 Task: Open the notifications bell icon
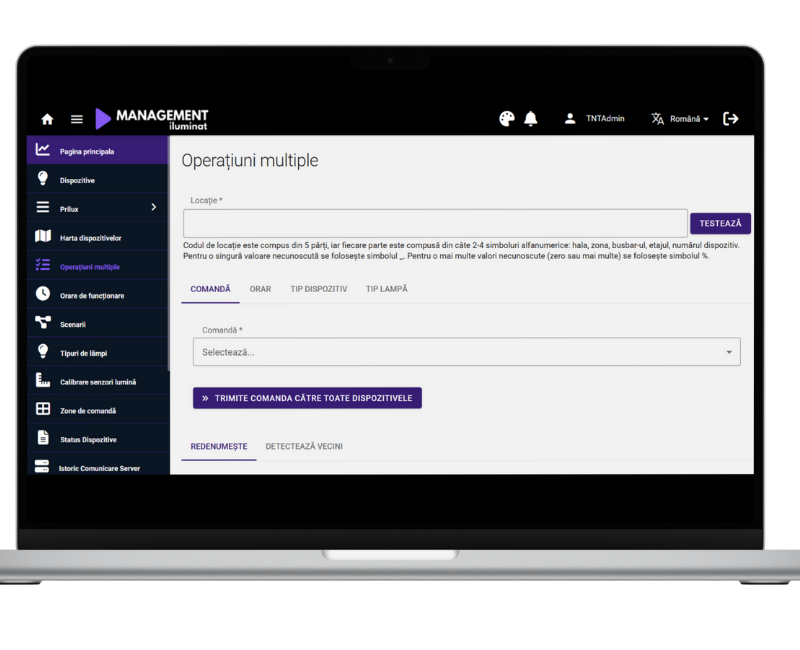coord(531,119)
